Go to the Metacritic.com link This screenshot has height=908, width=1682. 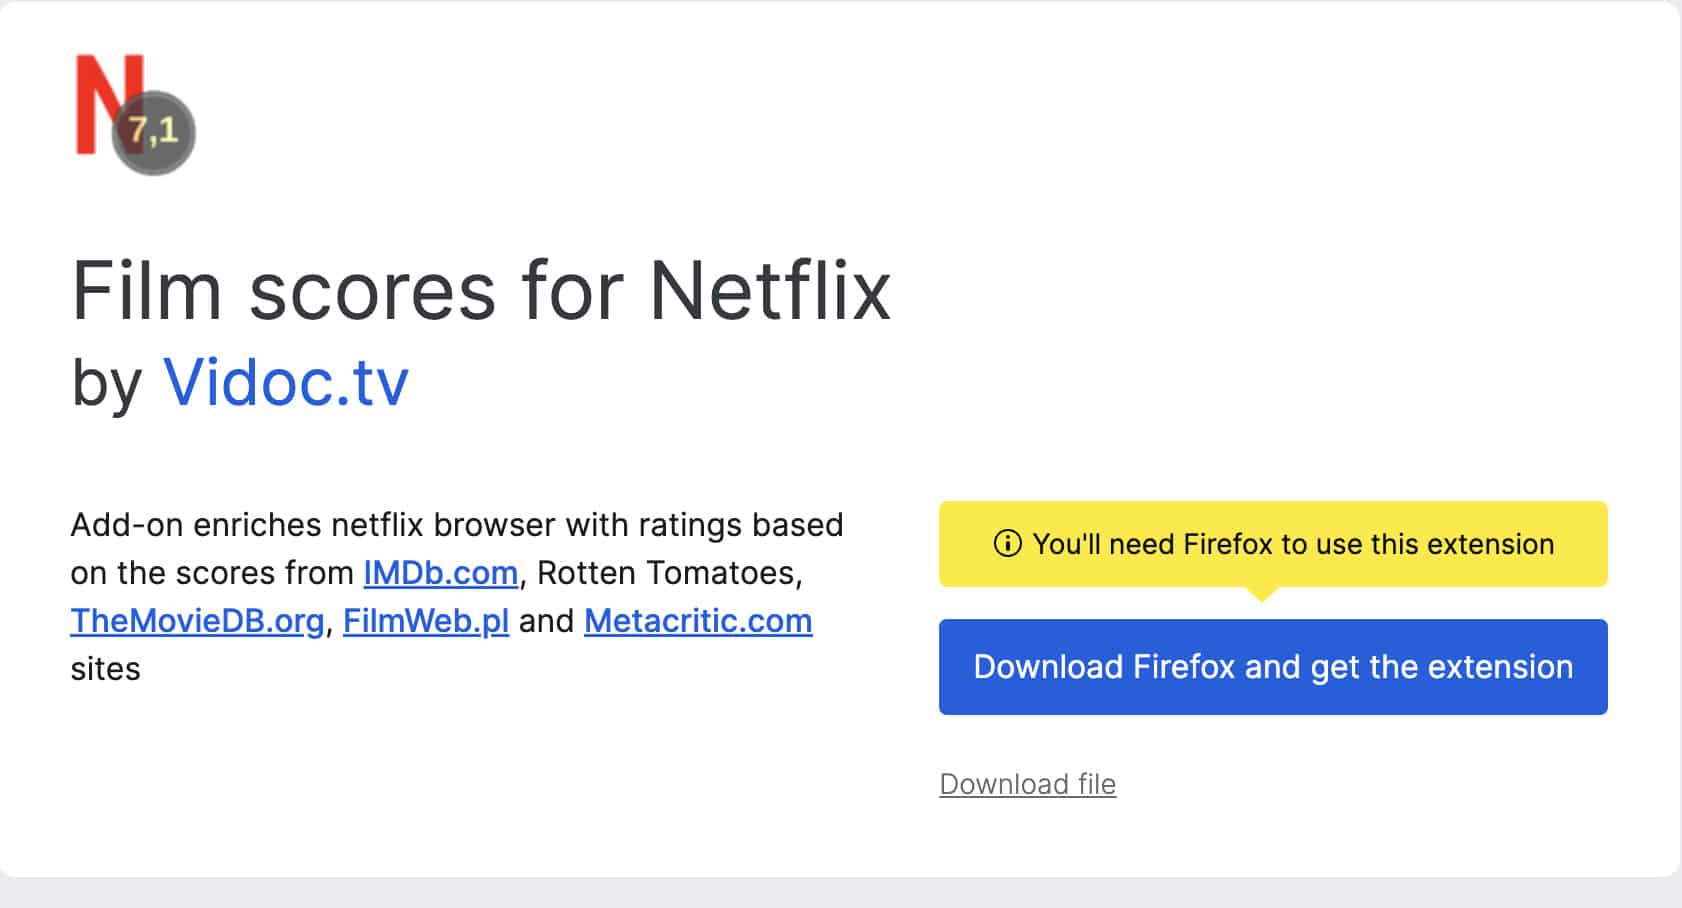(x=698, y=621)
